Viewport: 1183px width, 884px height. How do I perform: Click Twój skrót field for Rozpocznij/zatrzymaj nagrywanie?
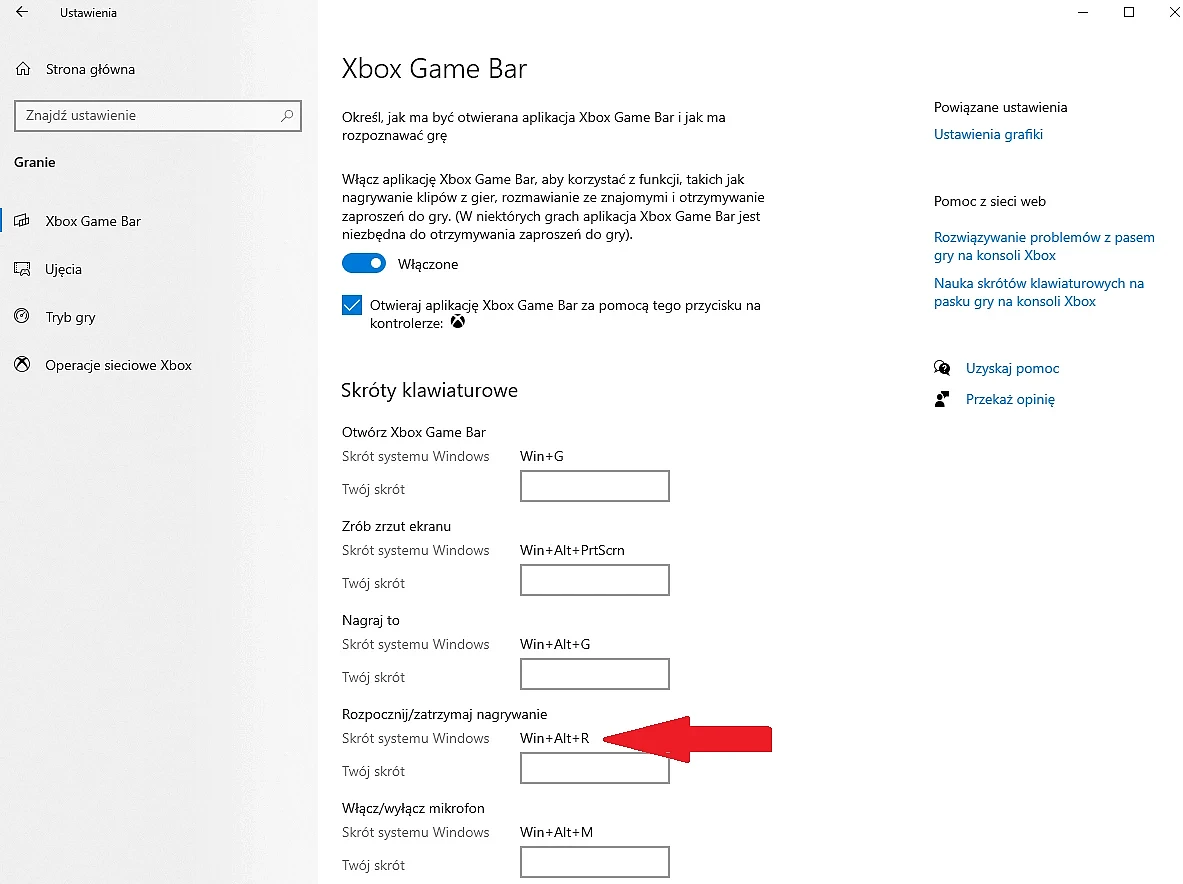pyautogui.click(x=595, y=768)
